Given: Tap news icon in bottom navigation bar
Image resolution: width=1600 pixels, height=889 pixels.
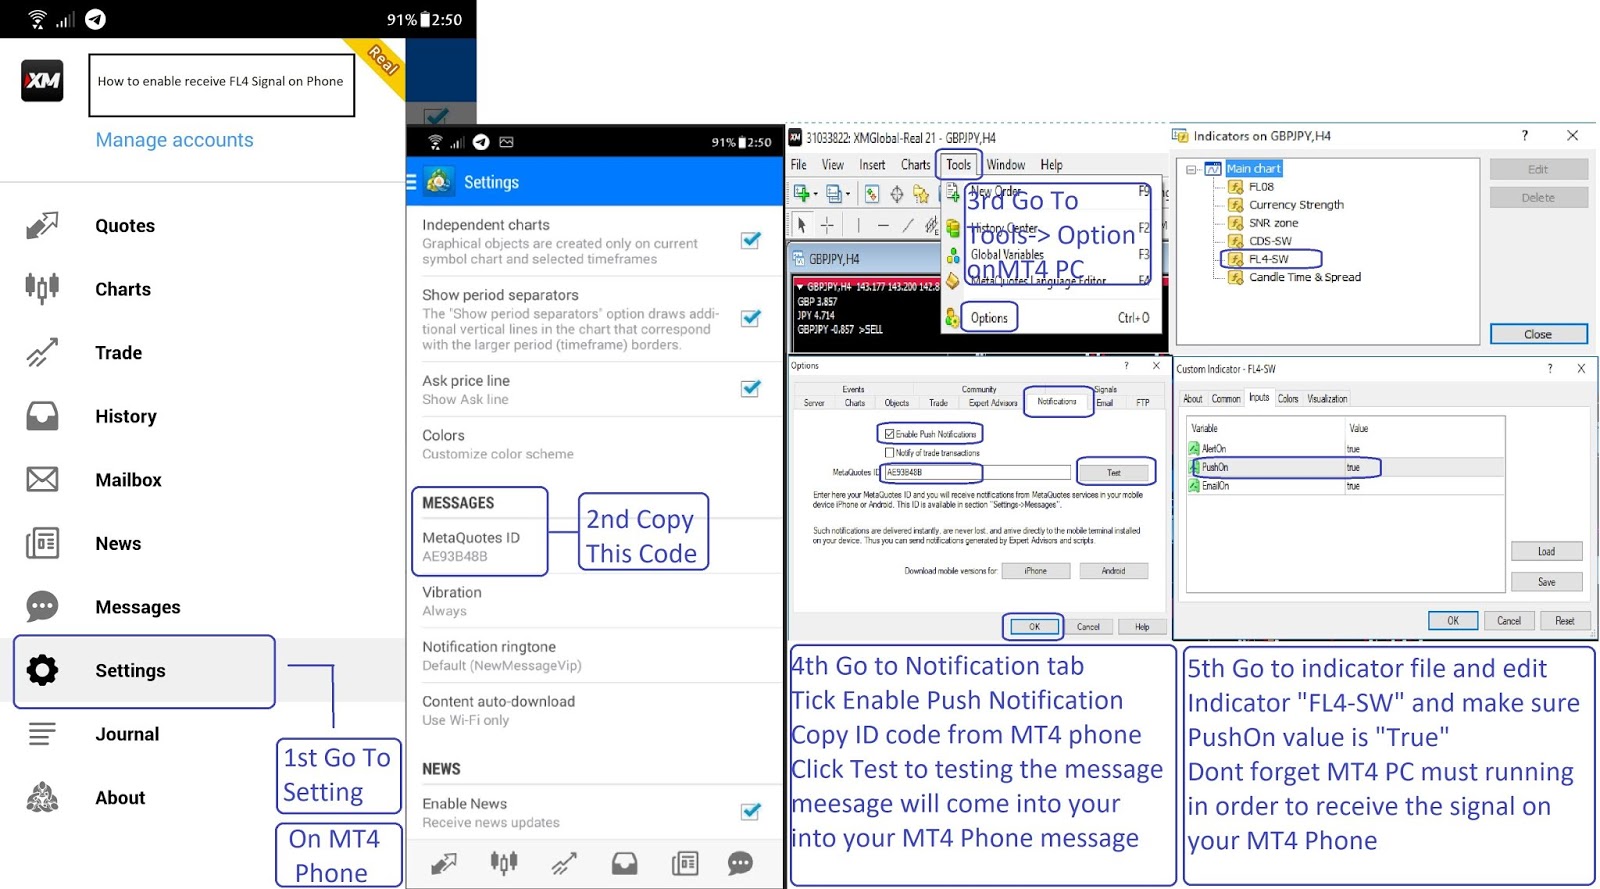Looking at the screenshot, I should click(685, 863).
